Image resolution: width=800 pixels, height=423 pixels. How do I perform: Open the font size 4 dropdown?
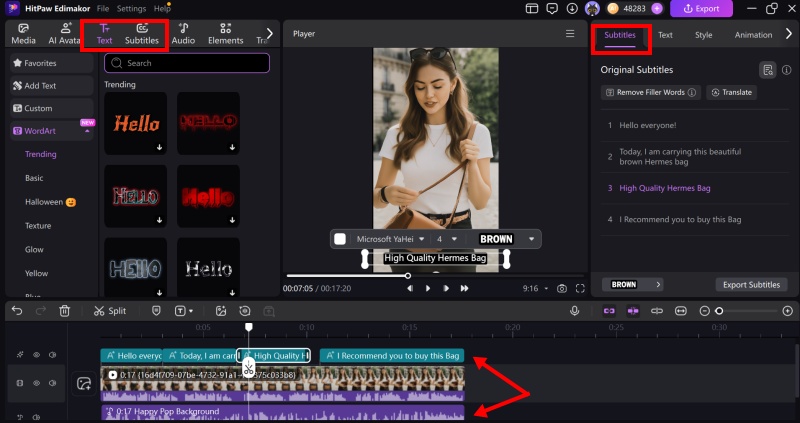point(446,239)
